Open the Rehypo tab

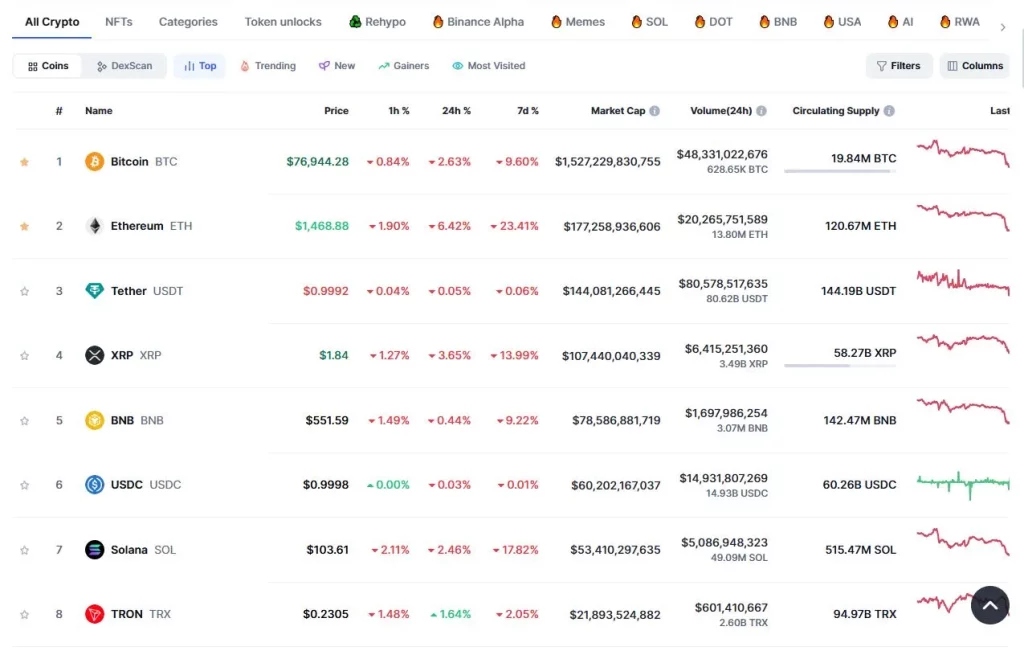pos(377,22)
